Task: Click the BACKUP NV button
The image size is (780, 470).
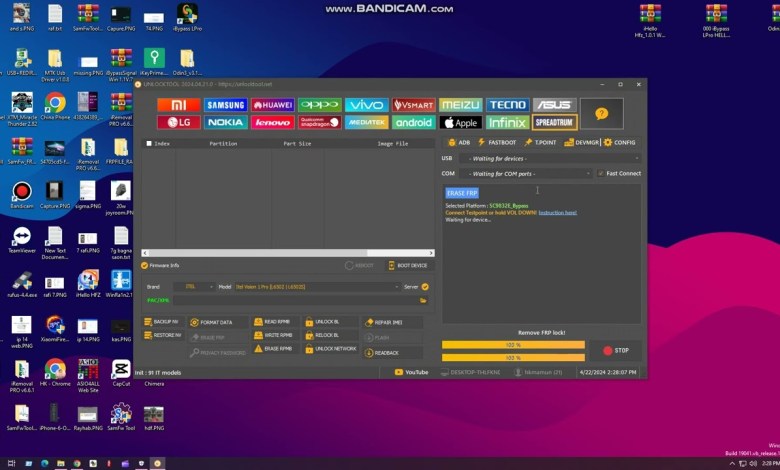Action: pyautogui.click(x=163, y=322)
